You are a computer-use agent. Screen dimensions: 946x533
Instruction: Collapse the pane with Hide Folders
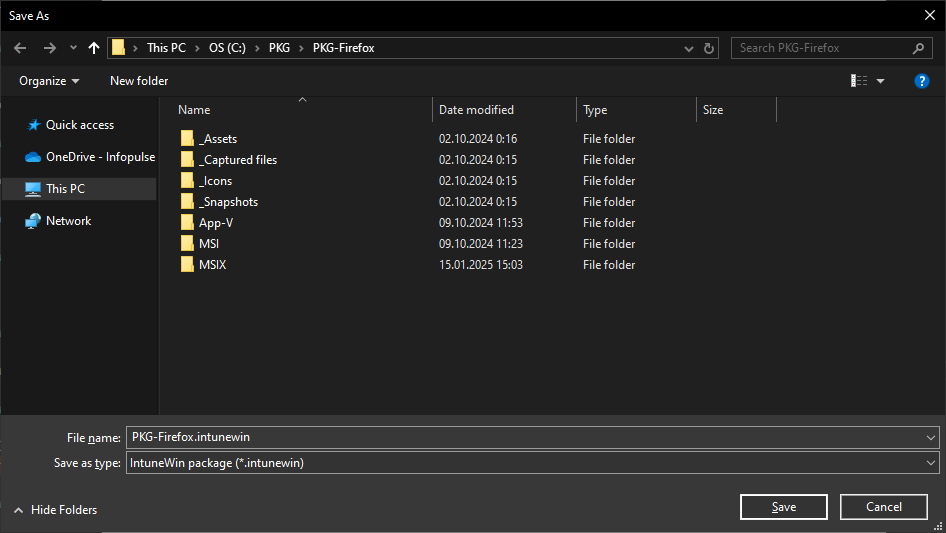click(x=56, y=510)
